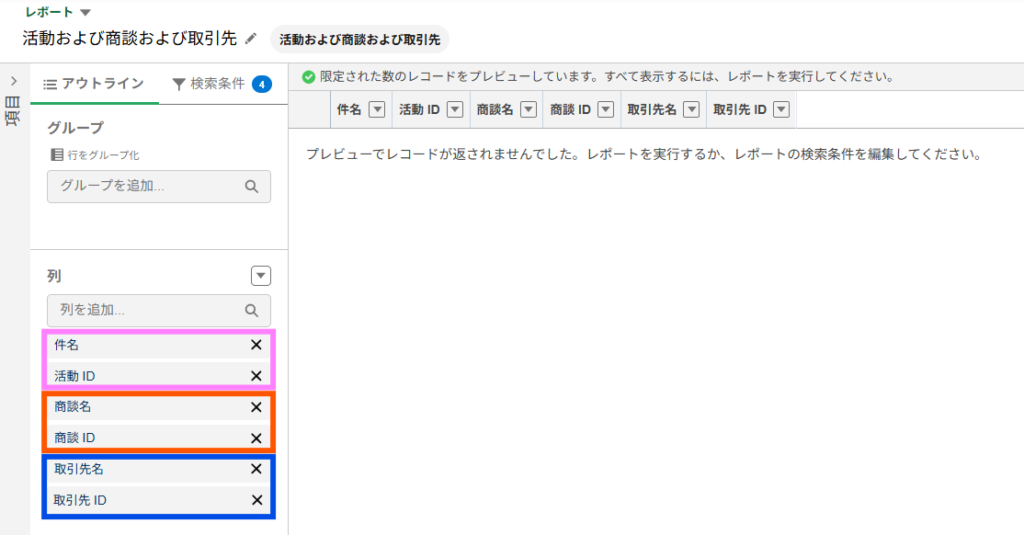Open the 件名 column header dropdown
Screen dimensions: 1024x535
pyautogui.click(x=377, y=110)
